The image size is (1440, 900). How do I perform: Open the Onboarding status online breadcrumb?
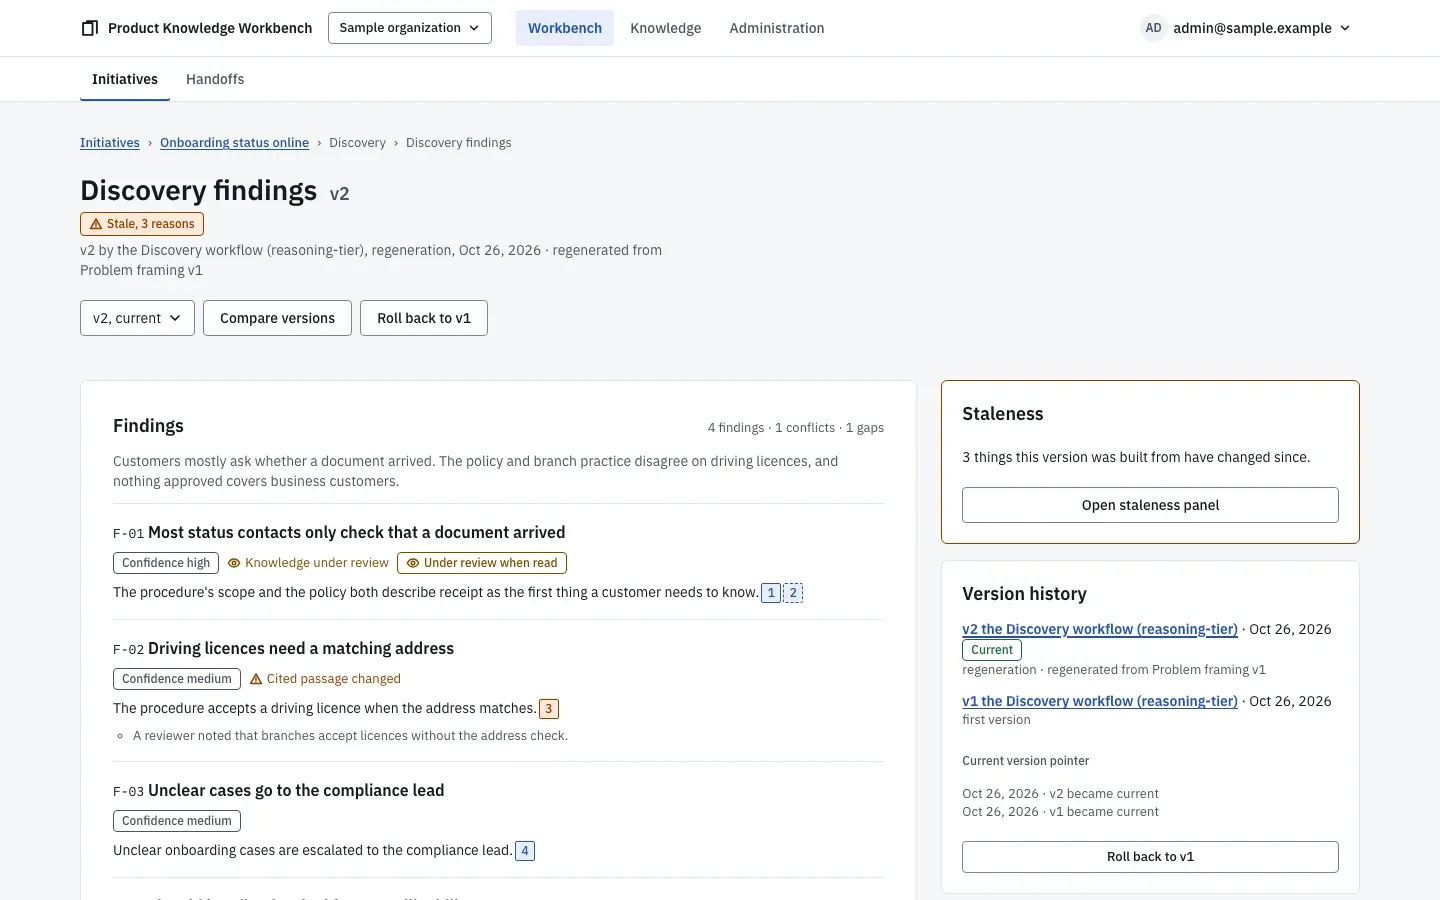(234, 143)
